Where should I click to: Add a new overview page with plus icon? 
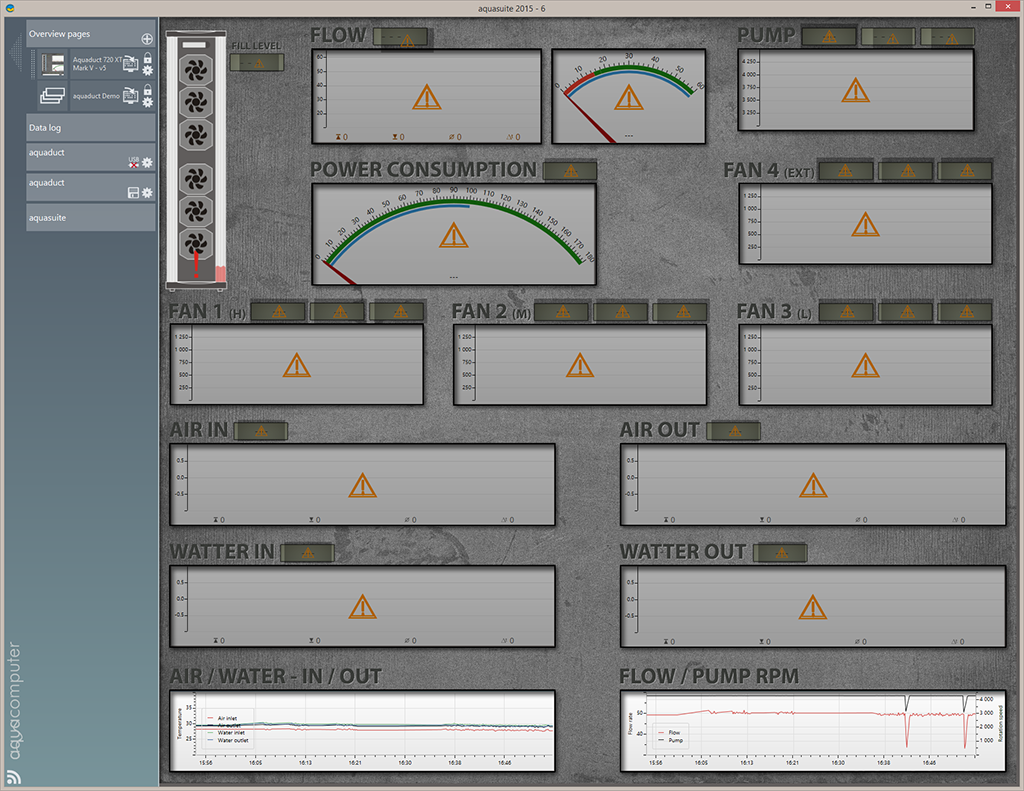(x=147, y=38)
